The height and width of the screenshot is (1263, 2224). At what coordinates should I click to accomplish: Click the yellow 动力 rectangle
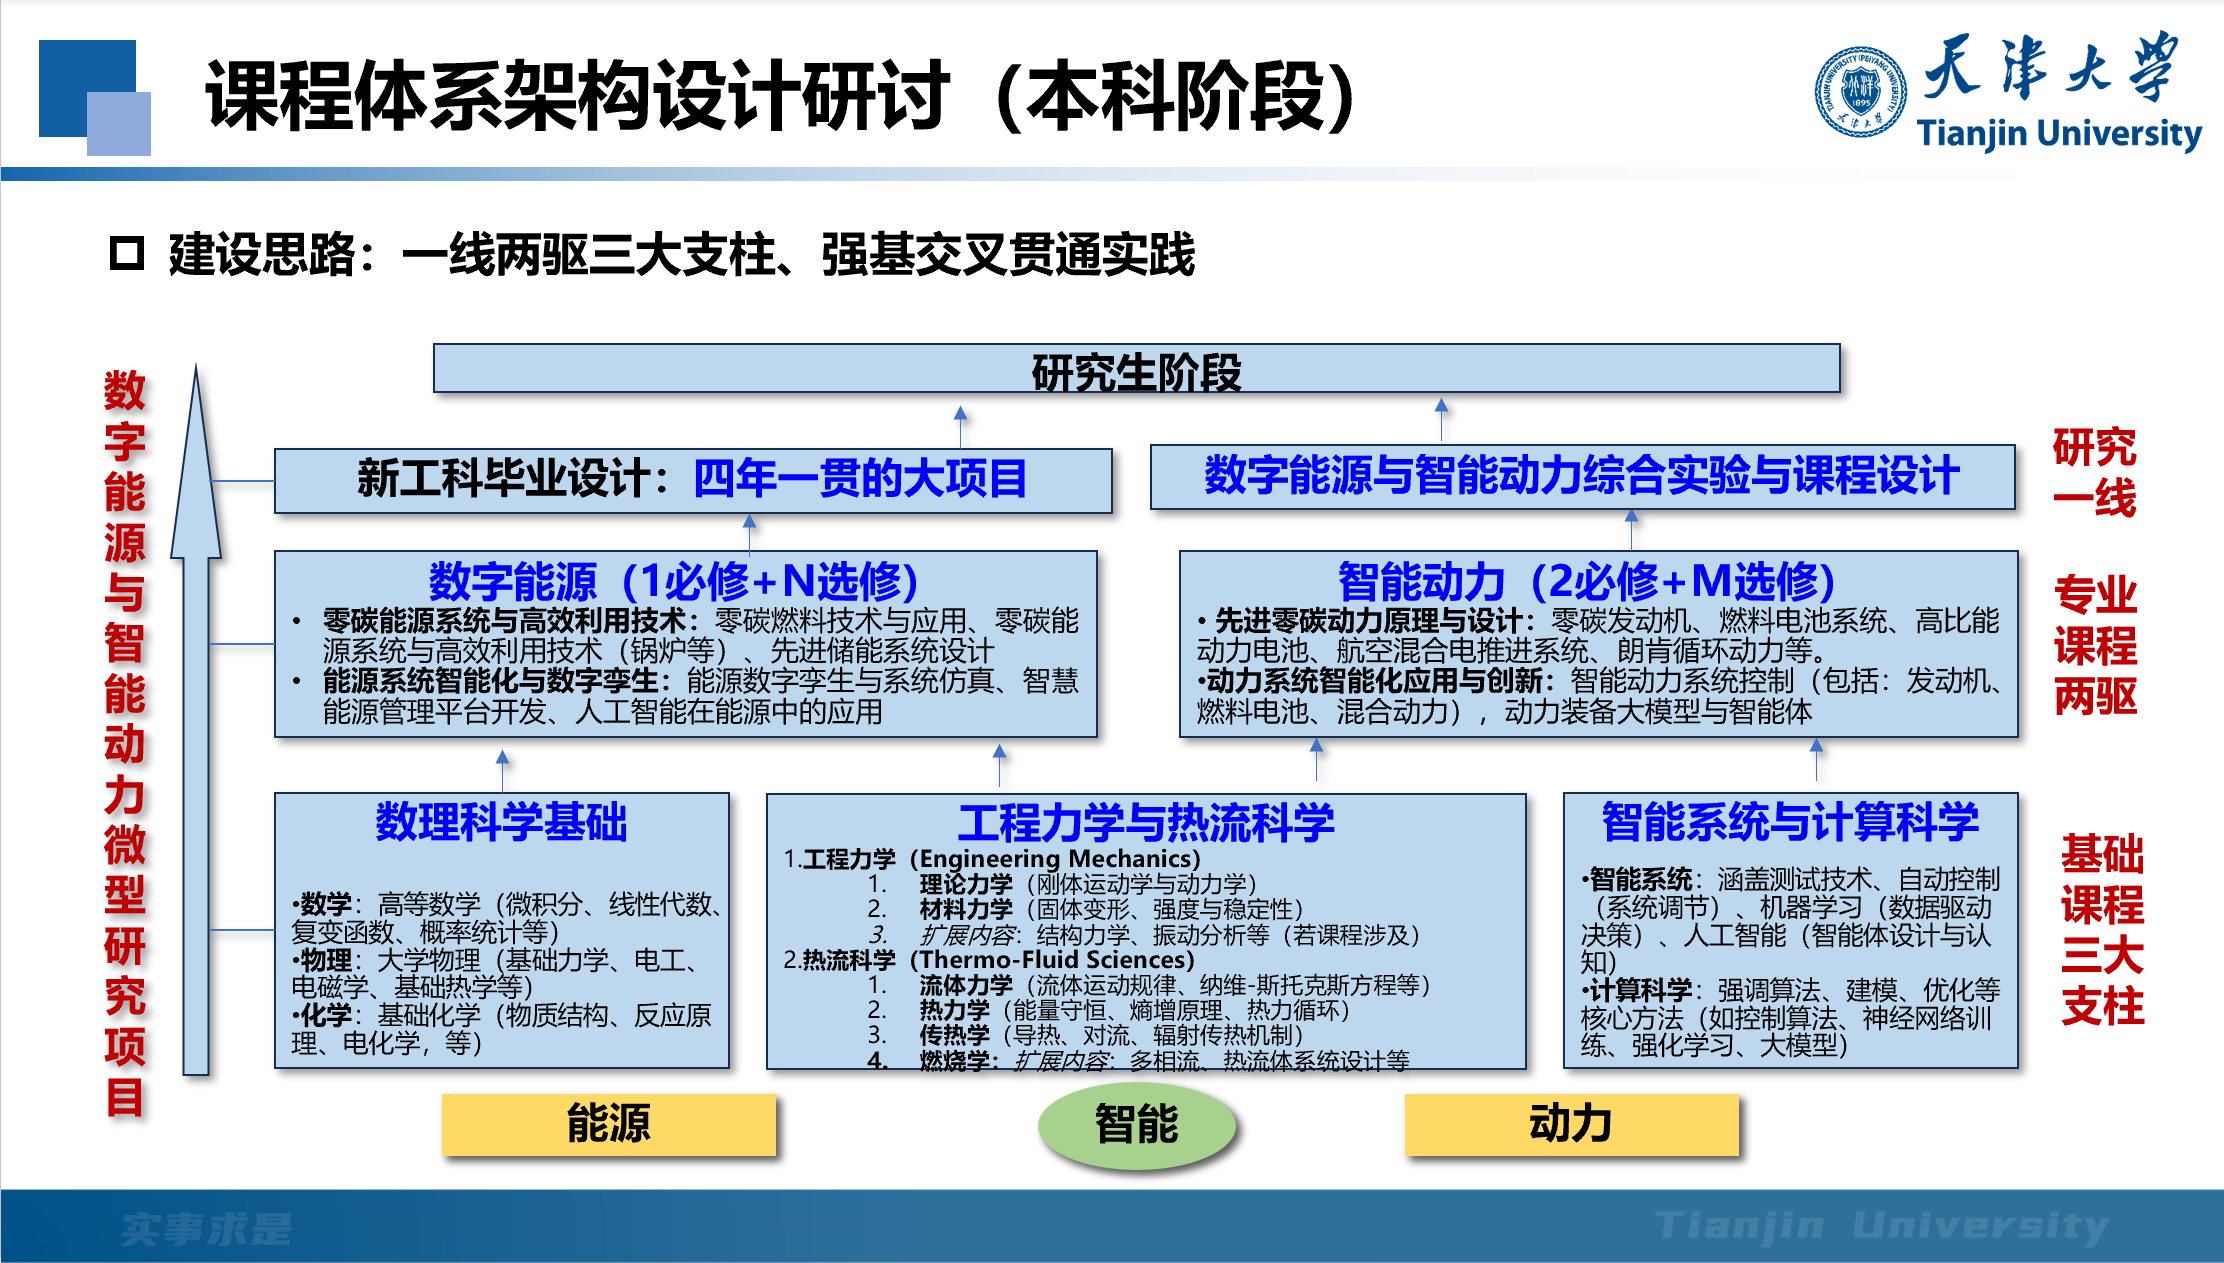tap(1571, 1124)
